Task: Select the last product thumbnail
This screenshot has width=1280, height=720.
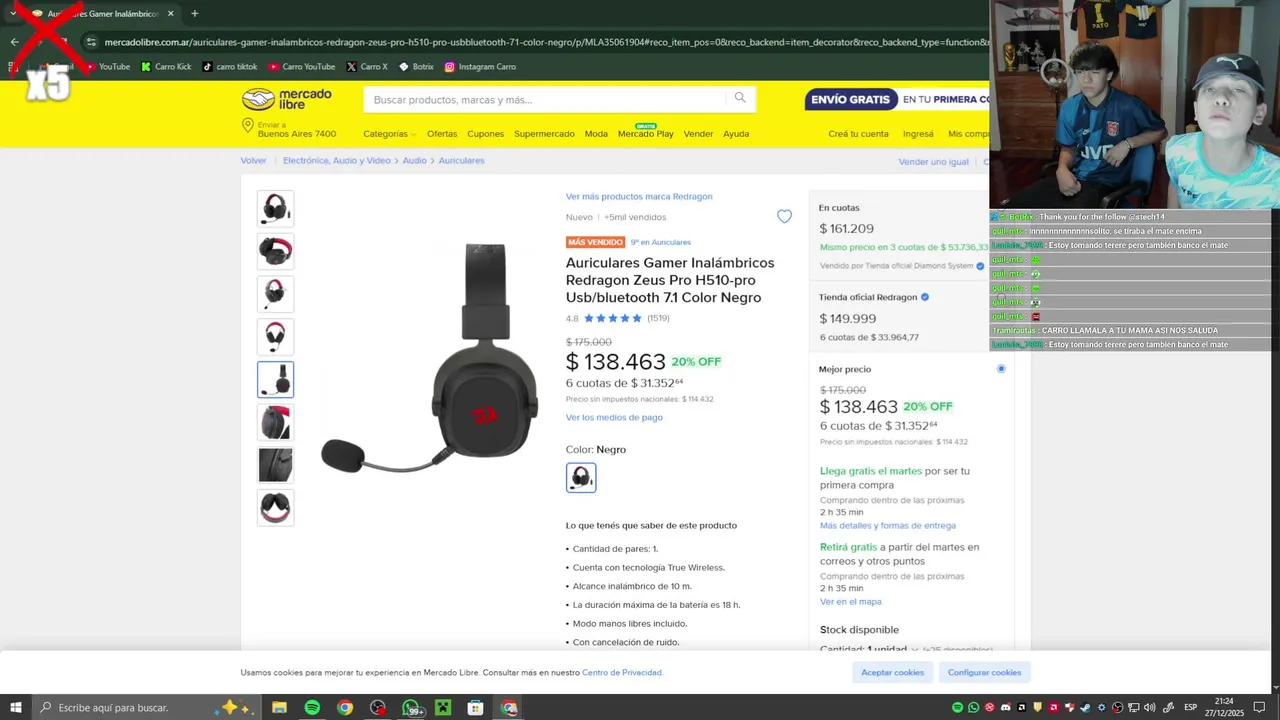Action: coord(275,508)
